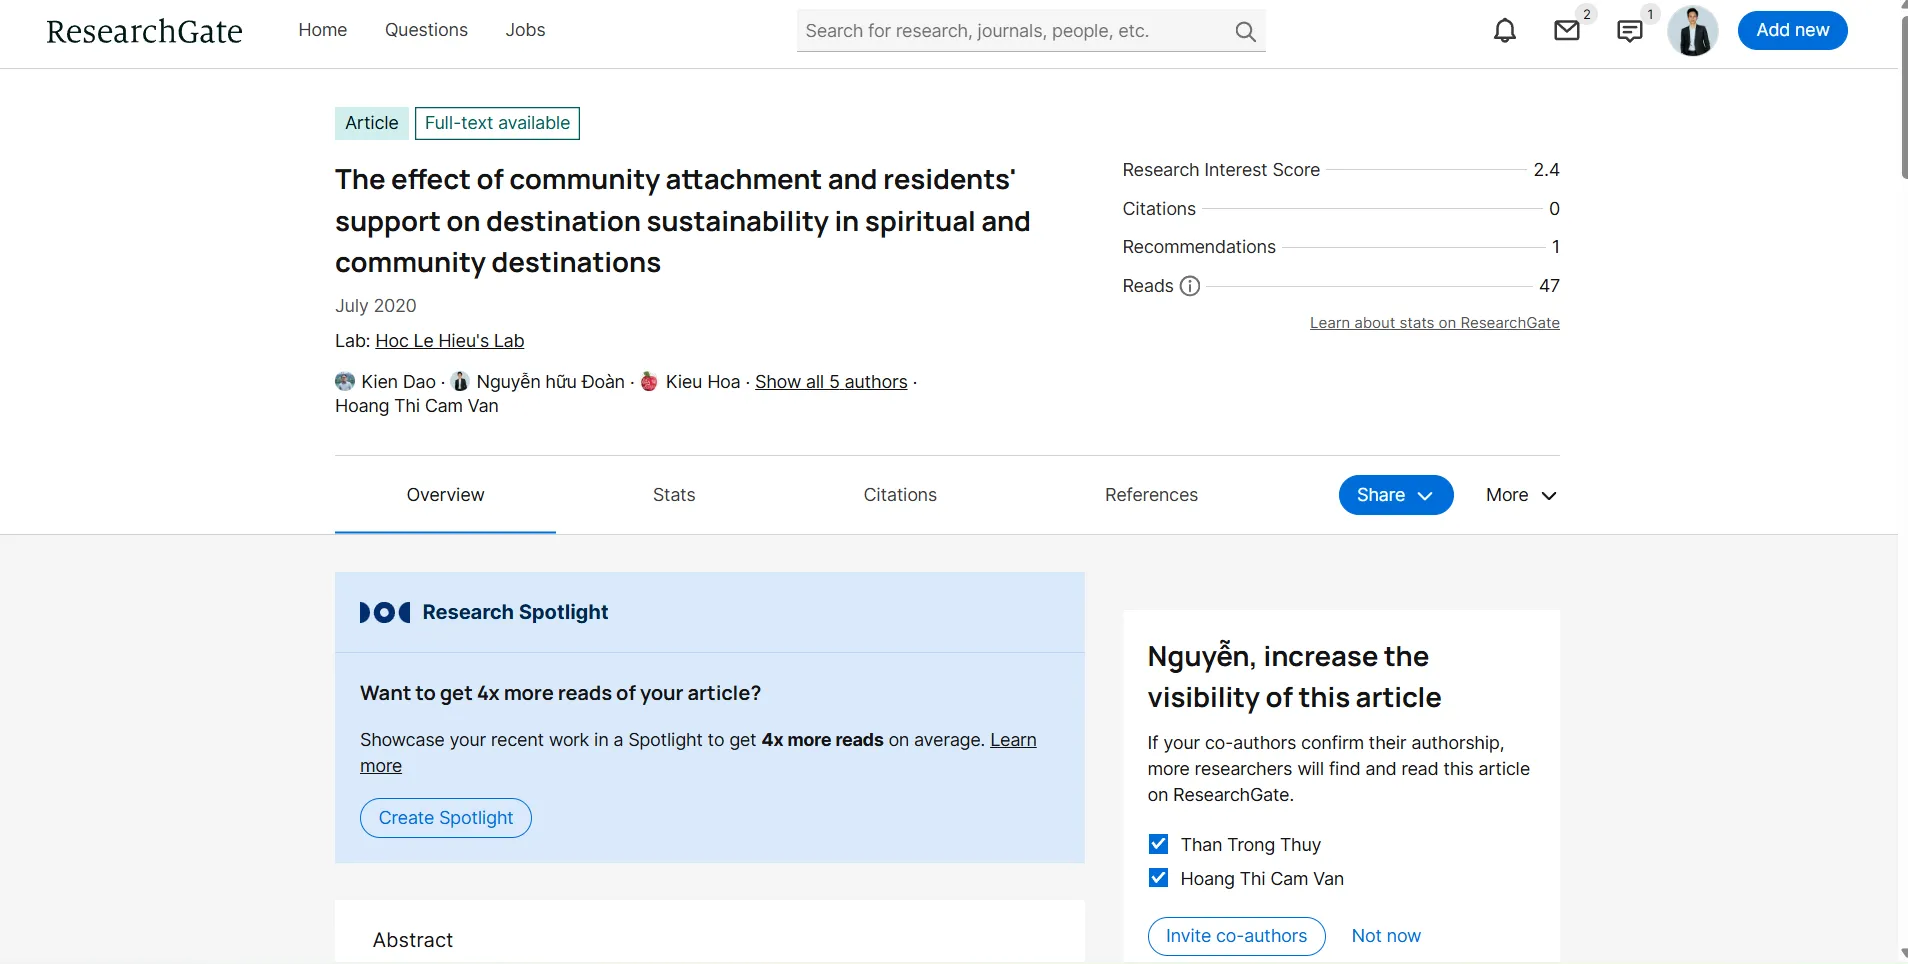The image size is (1908, 964).
Task: Click the July 2020 publication date
Action: pyautogui.click(x=376, y=306)
